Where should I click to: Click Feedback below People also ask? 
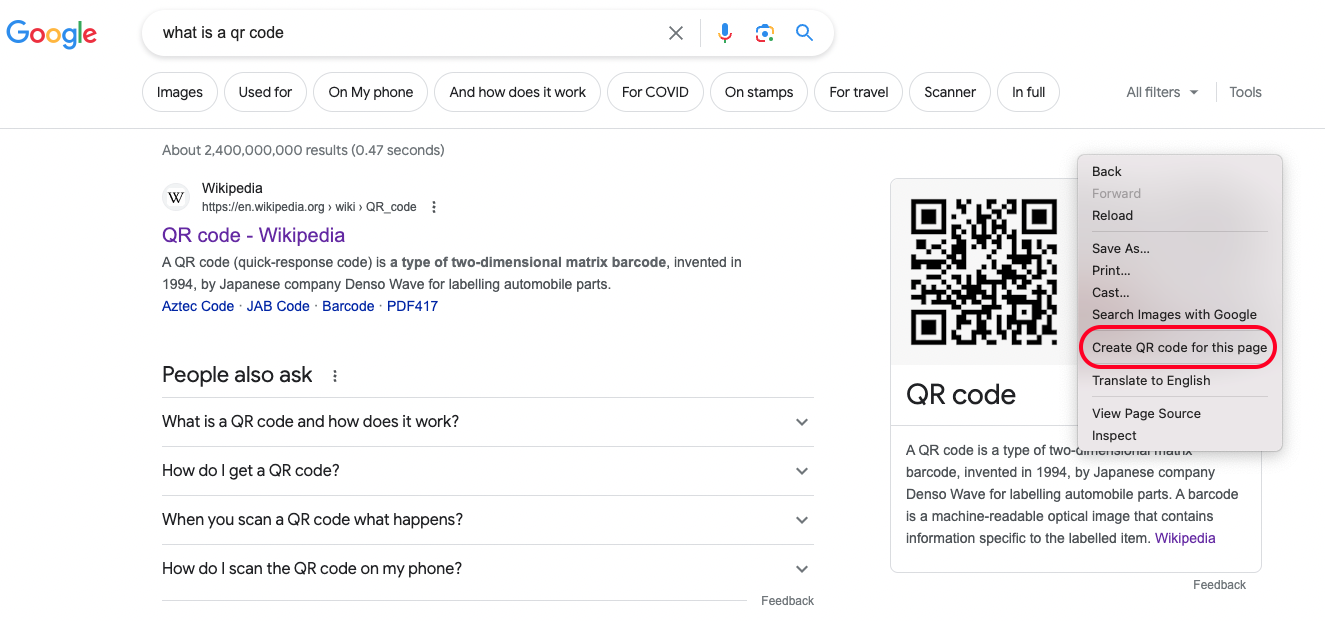(x=787, y=601)
